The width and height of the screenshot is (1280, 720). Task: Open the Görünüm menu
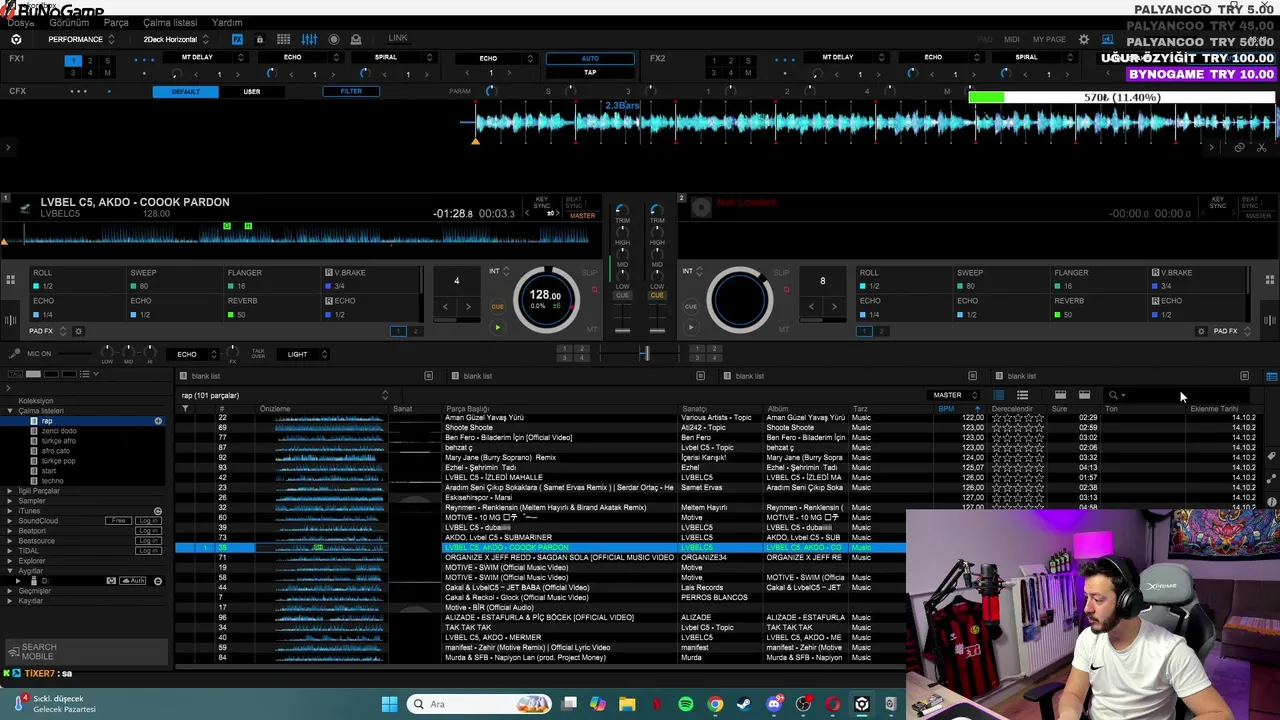[69, 23]
